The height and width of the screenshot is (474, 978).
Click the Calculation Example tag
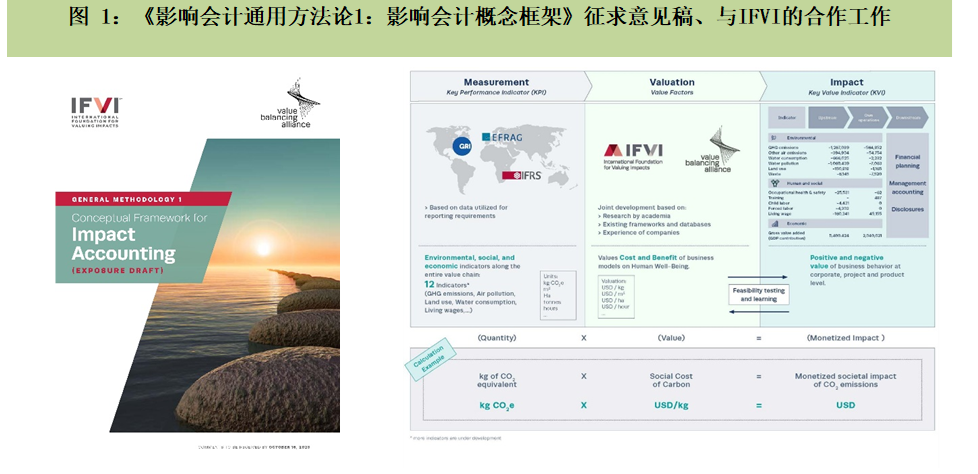point(430,360)
